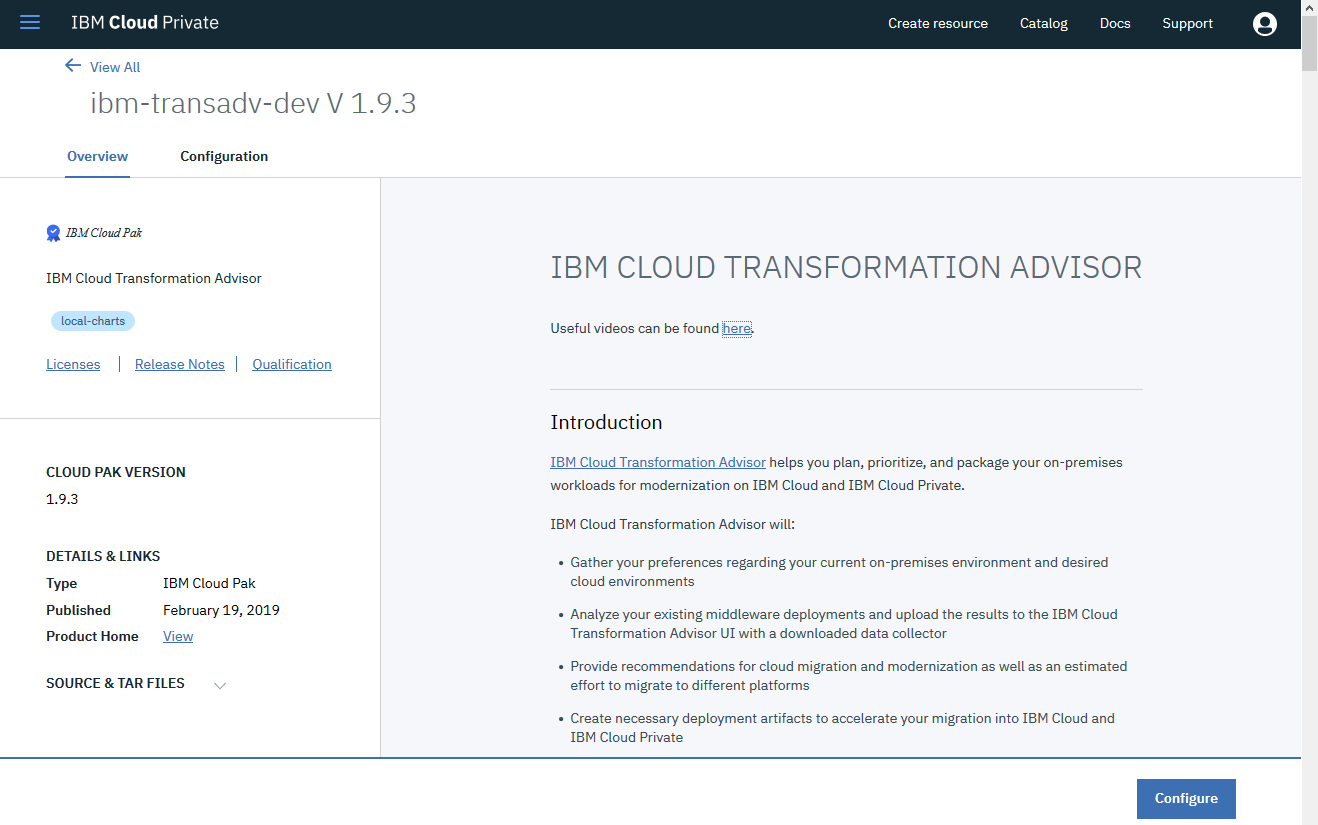Viewport: 1318px width, 825px height.
Task: Open the user account avatar menu
Action: click(1264, 23)
